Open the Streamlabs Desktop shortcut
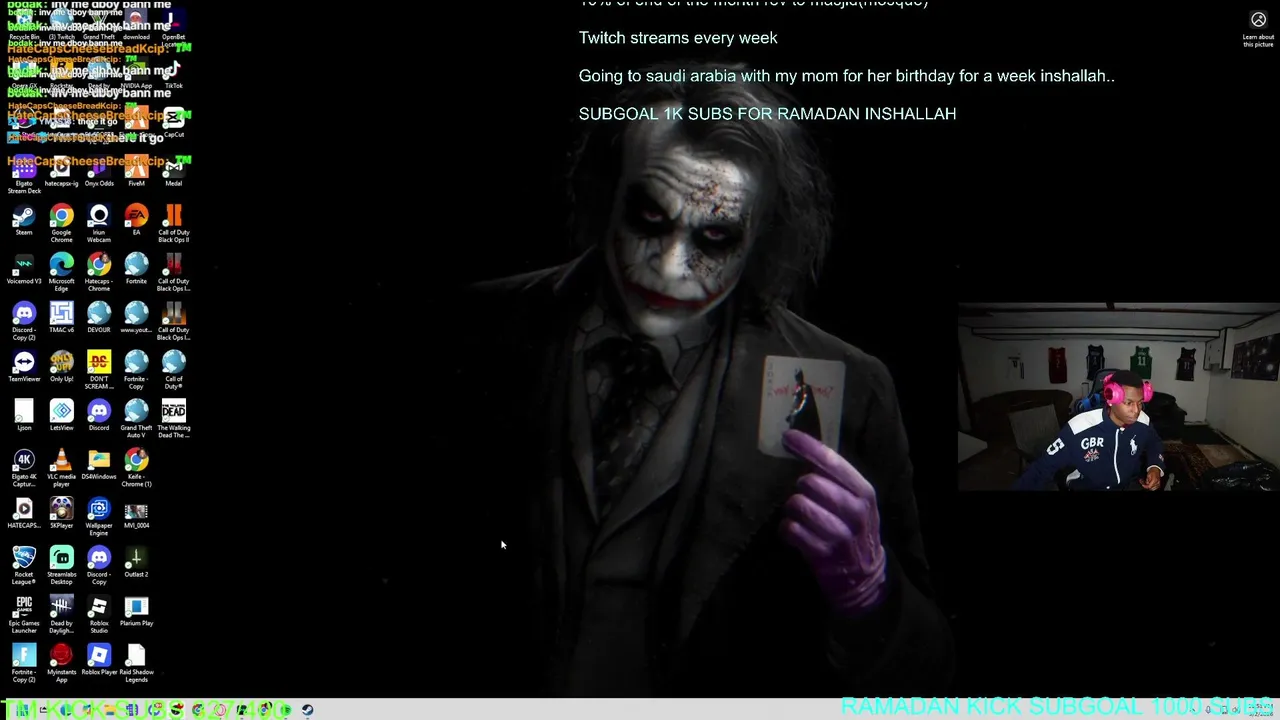The image size is (1280, 720). (62, 566)
